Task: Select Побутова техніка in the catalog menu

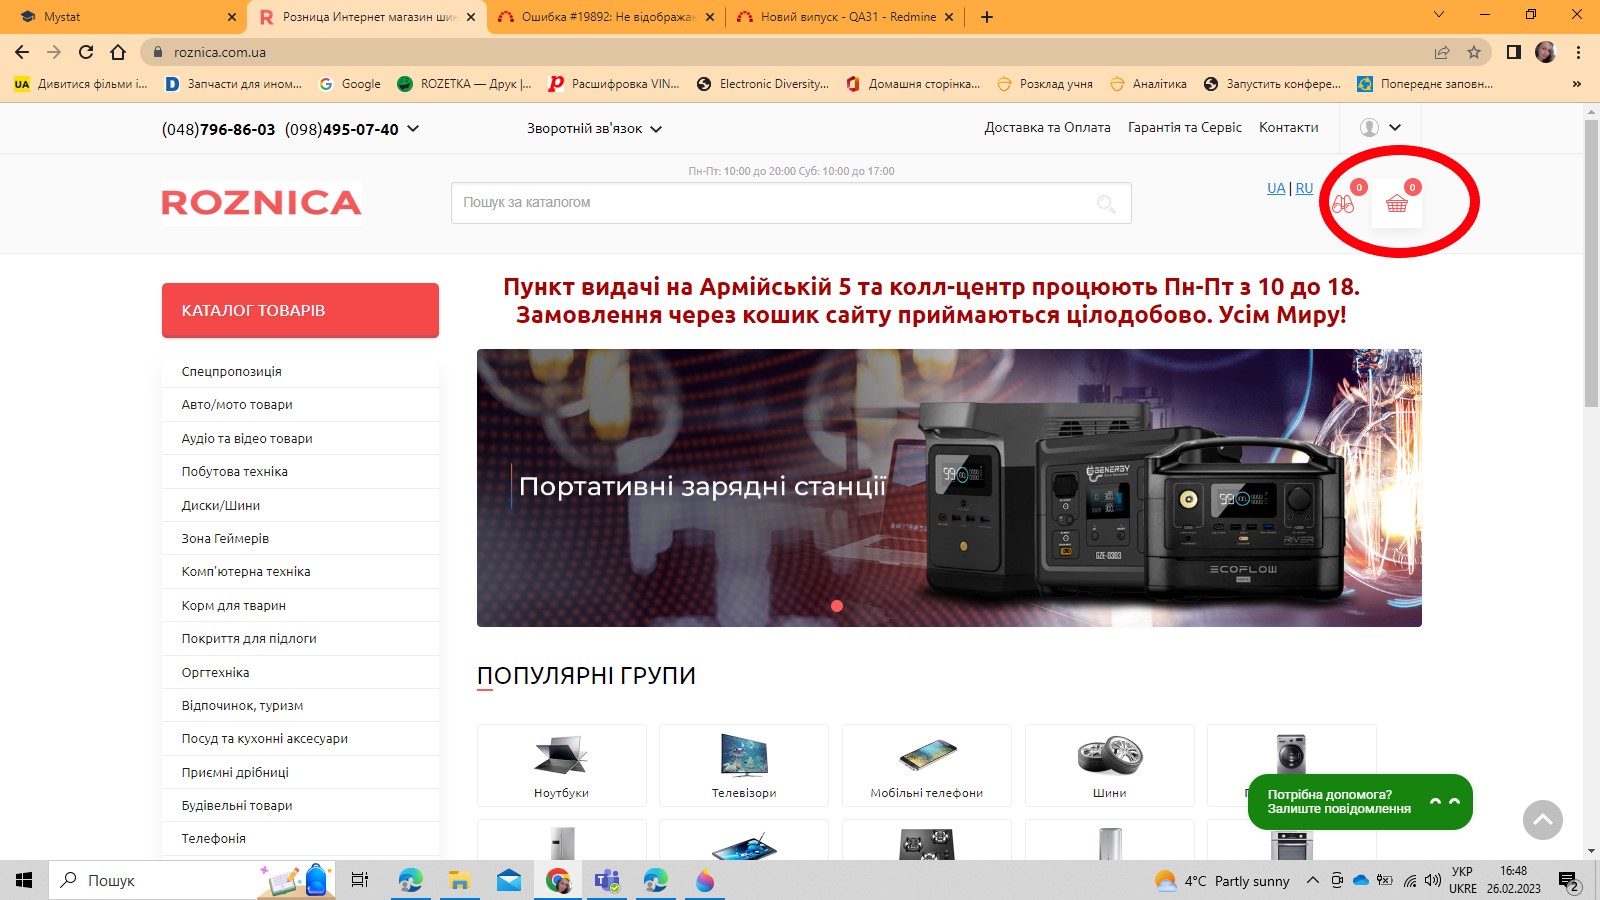Action: pos(235,472)
